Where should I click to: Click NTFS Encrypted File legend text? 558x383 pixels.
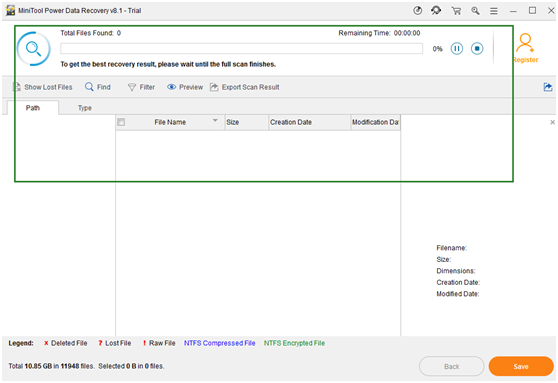point(294,343)
